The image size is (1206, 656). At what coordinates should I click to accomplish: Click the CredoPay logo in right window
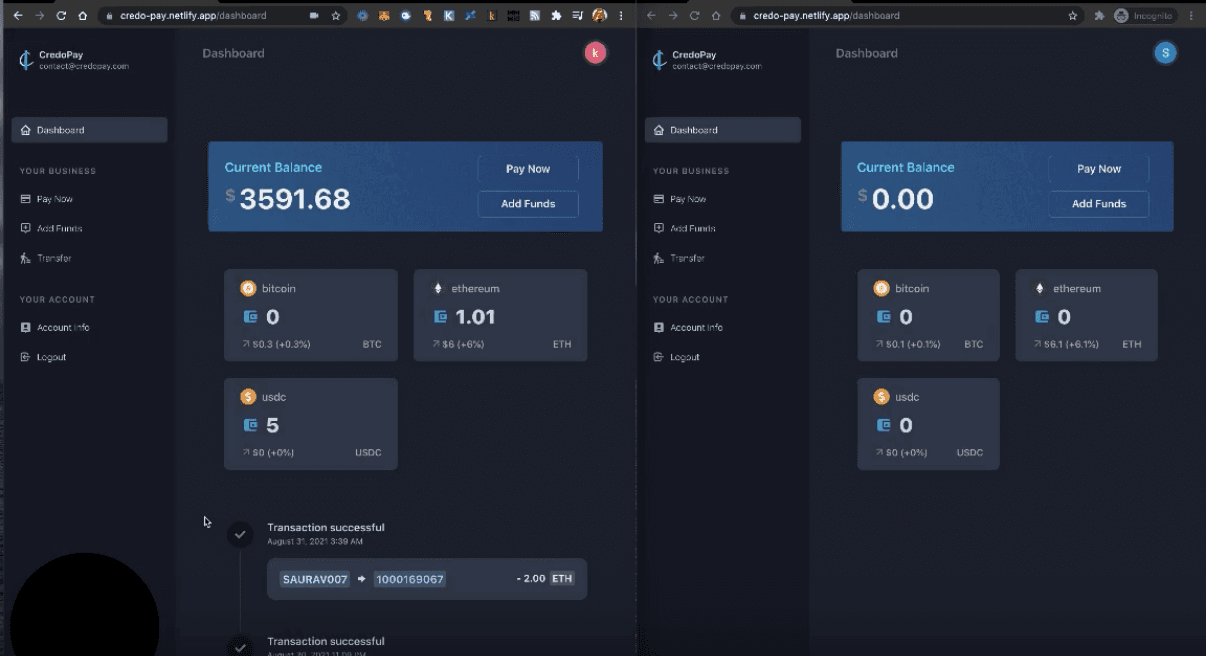pos(659,60)
